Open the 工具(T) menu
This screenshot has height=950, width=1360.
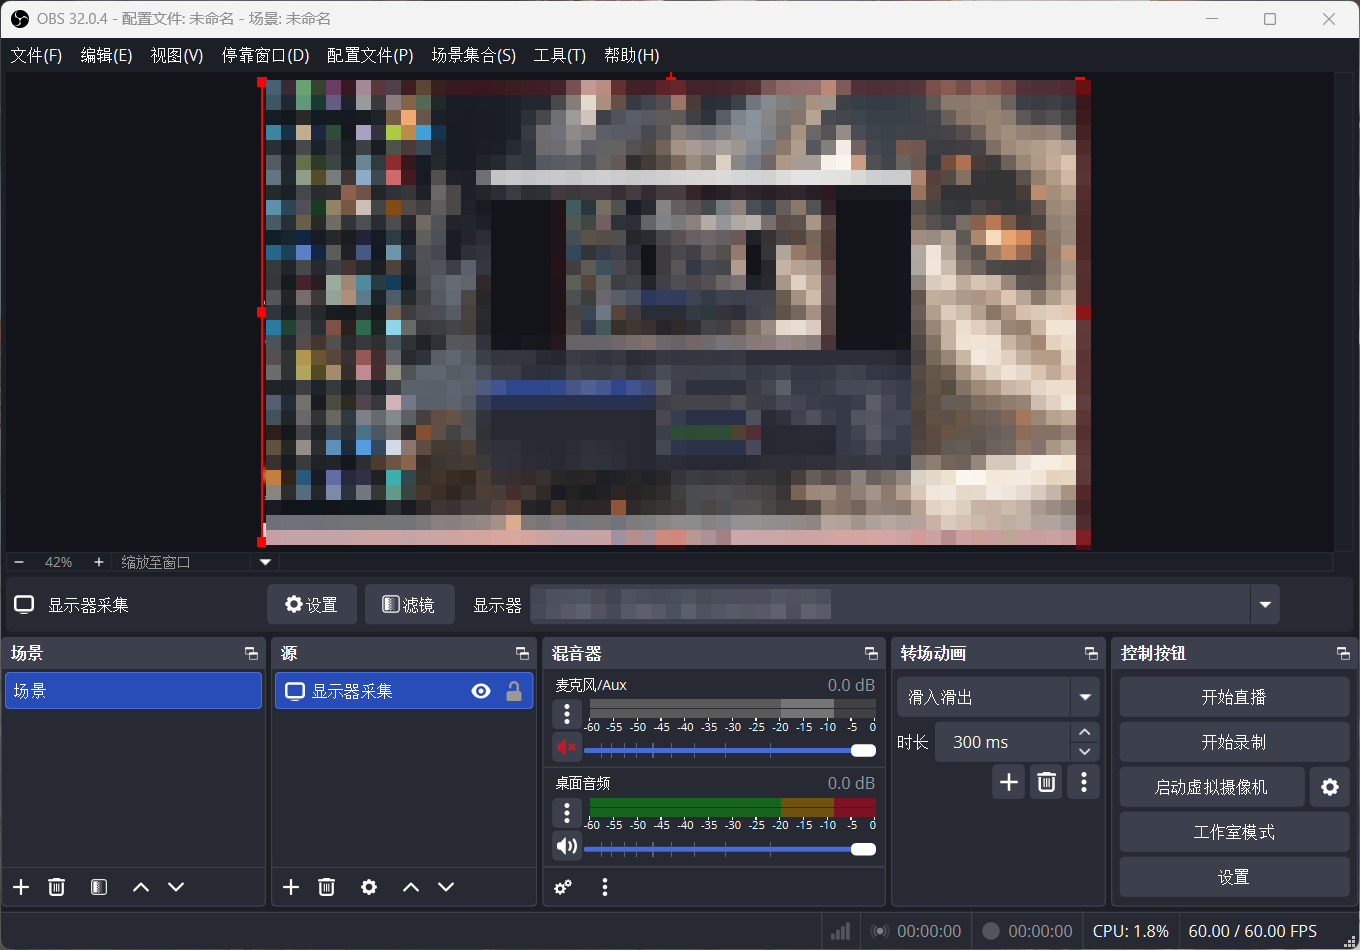tap(559, 55)
